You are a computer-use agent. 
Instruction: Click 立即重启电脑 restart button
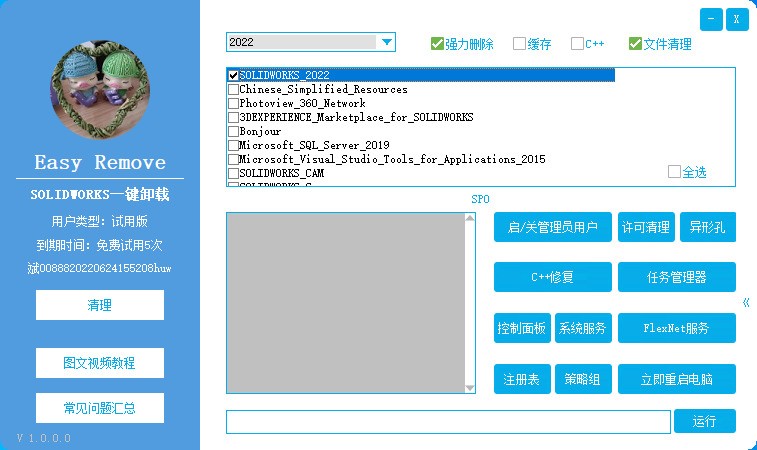click(x=677, y=379)
